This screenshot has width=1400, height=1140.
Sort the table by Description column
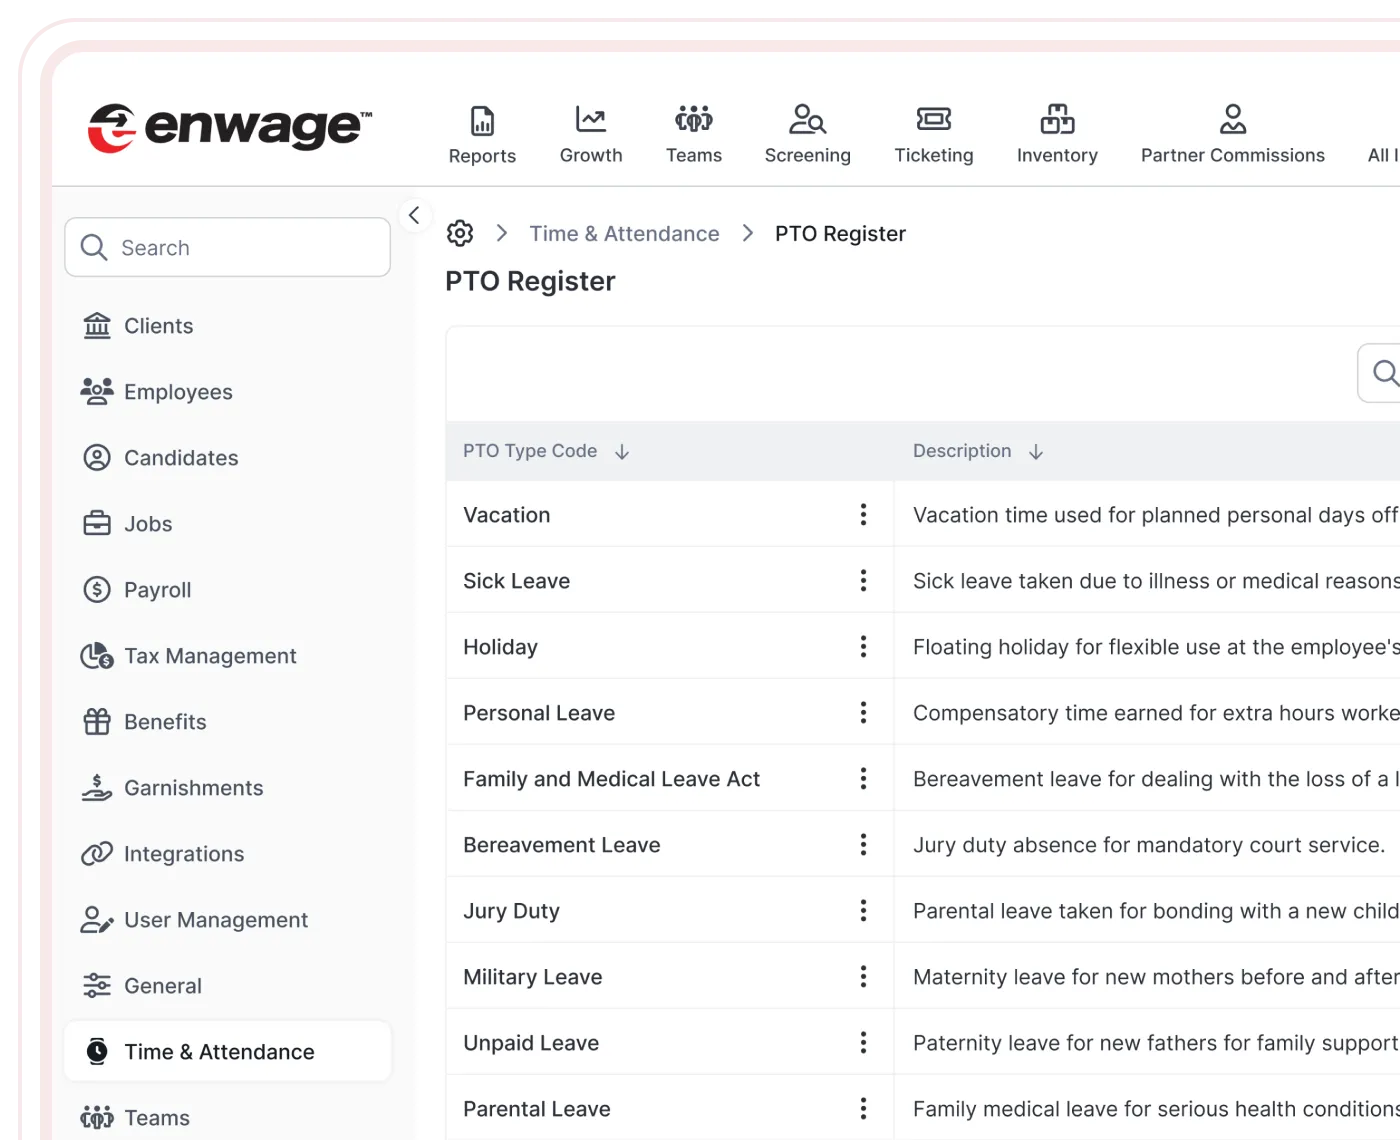[x=1036, y=451]
